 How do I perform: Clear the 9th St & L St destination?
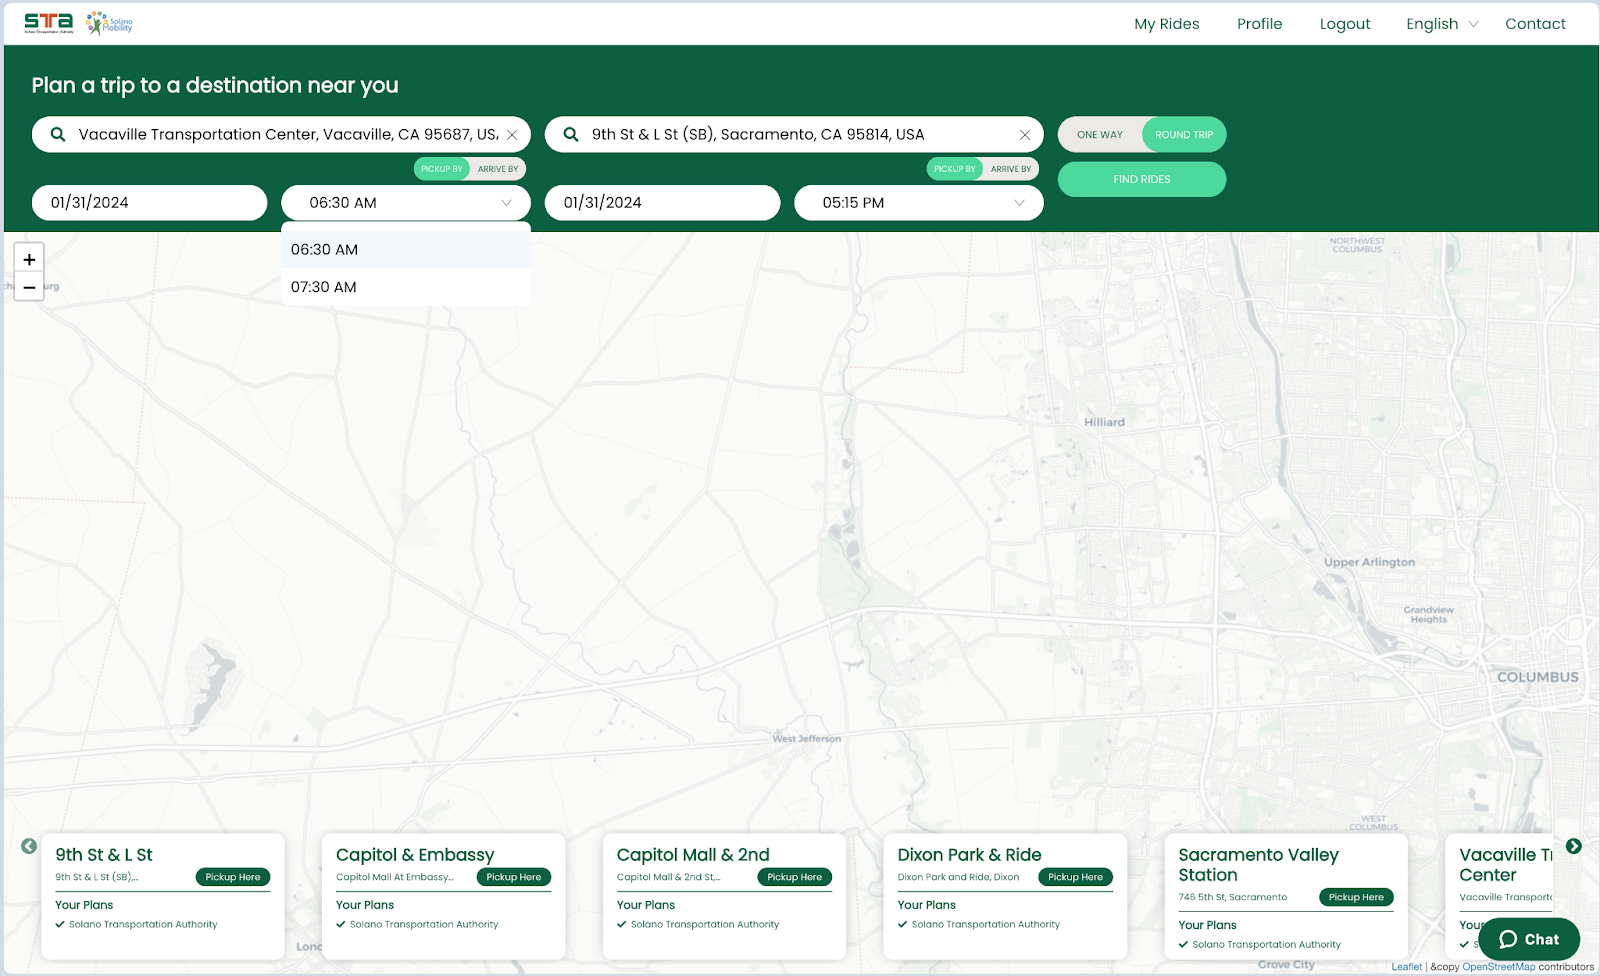[x=1025, y=135]
